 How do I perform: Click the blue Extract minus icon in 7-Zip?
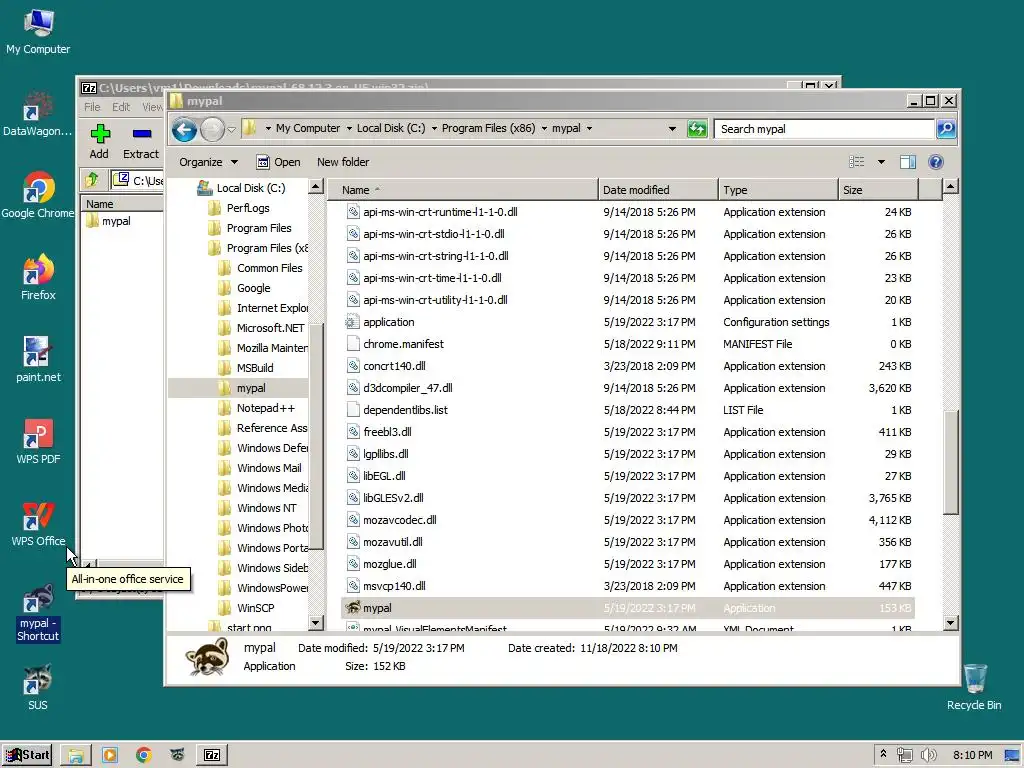pos(142,134)
